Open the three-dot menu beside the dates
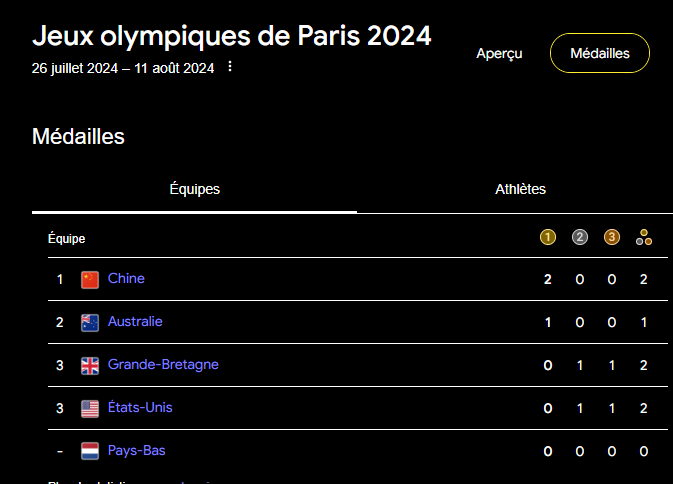 pos(230,67)
